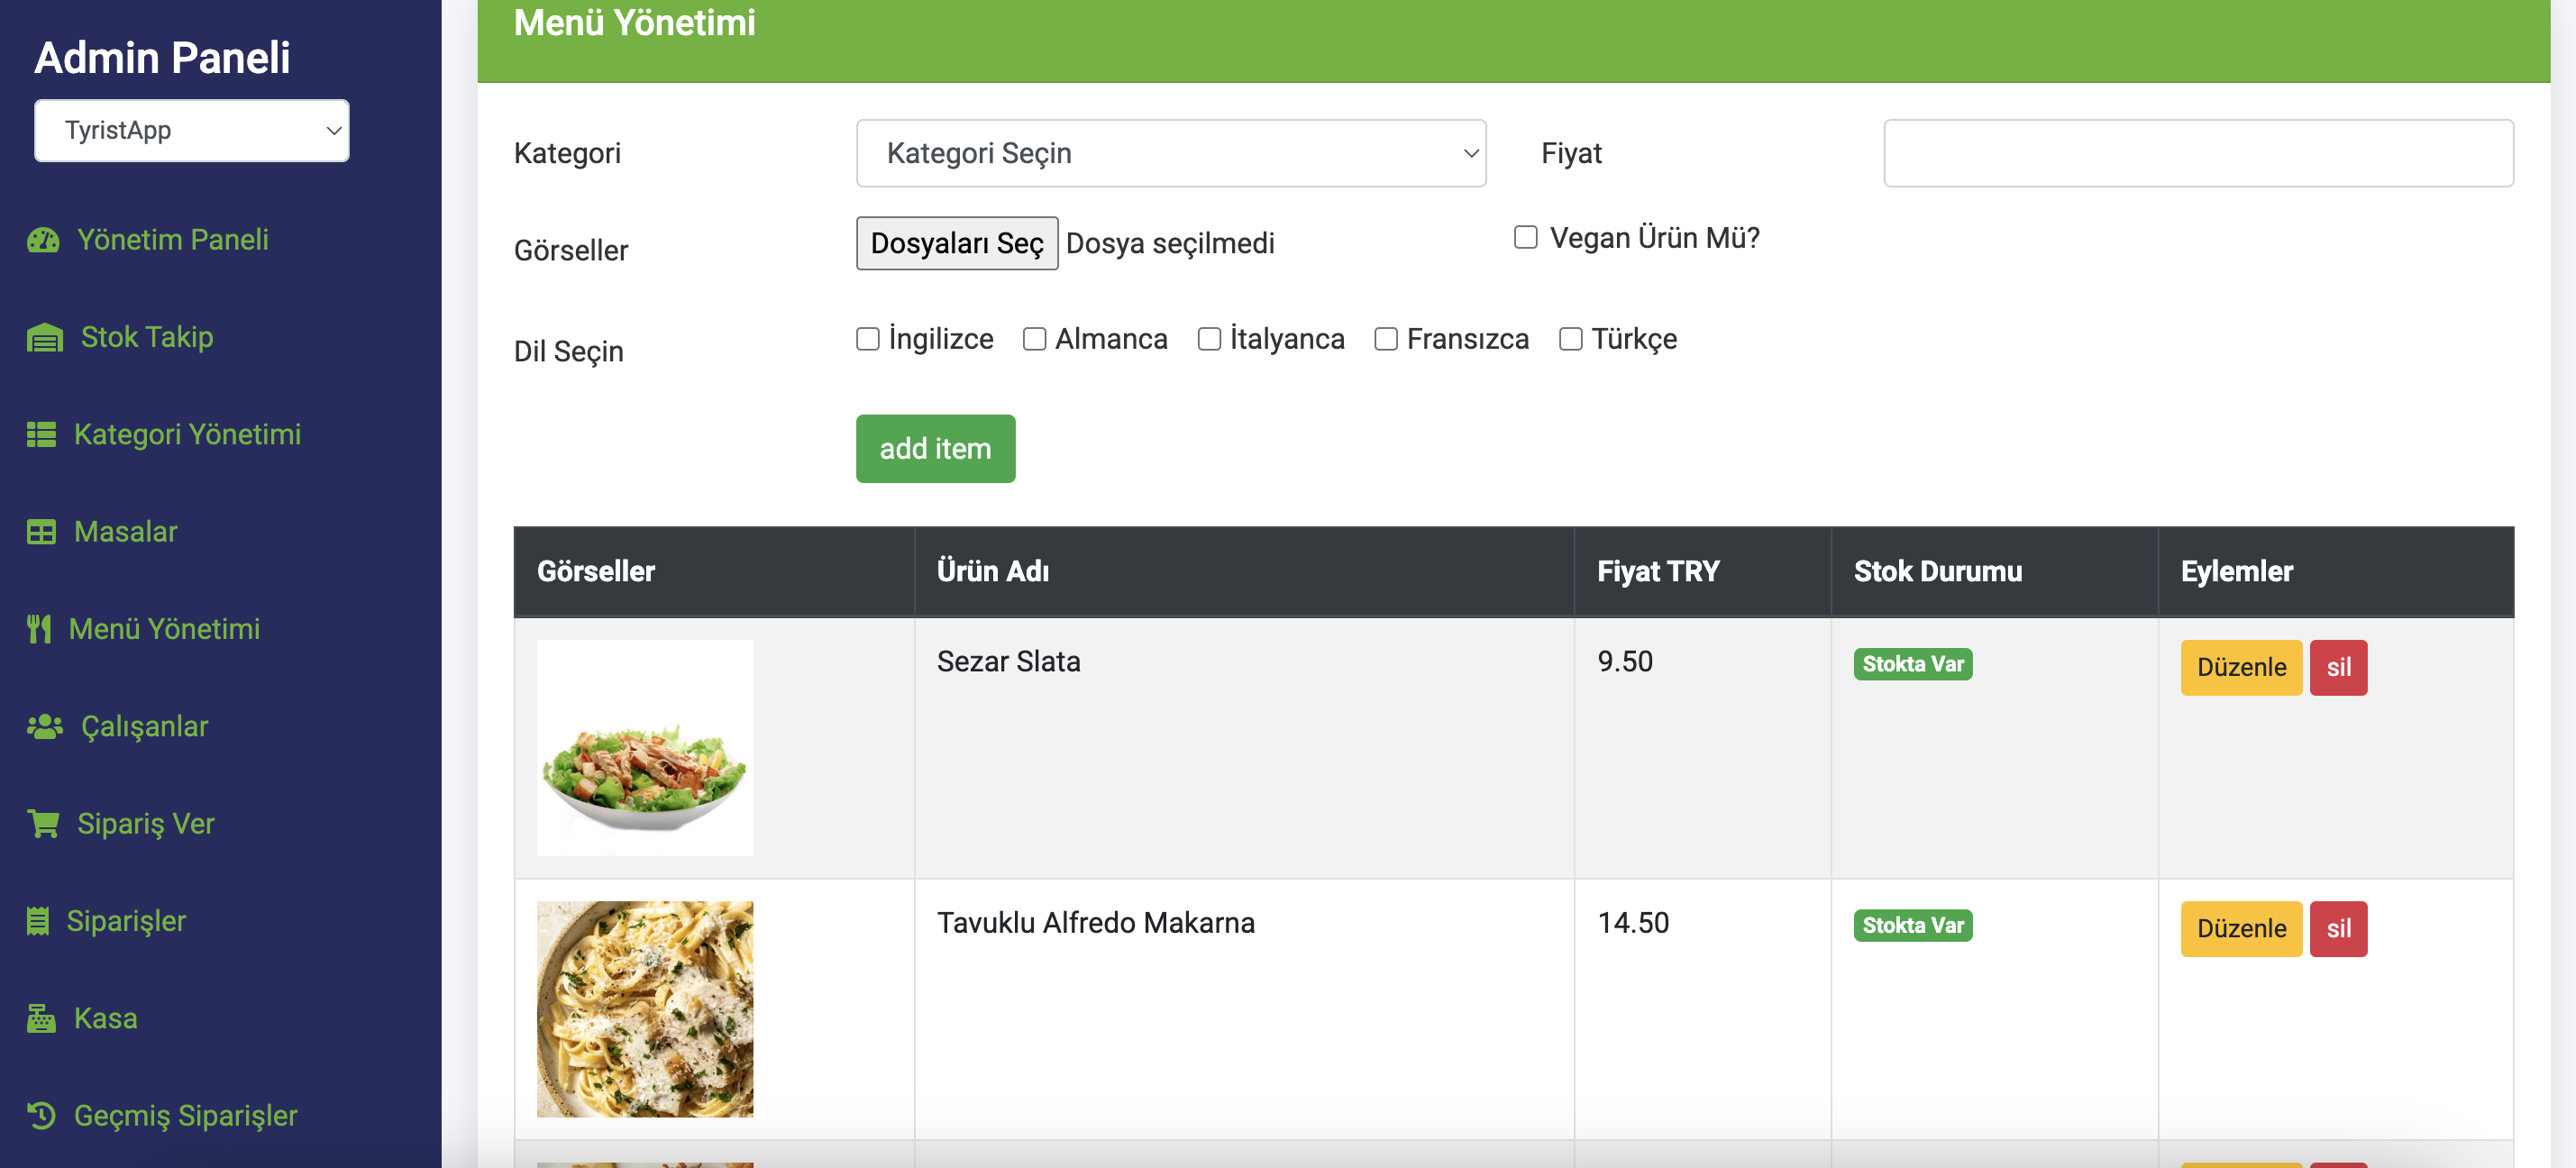
Task: Click the Yönetim Paneli dashboard gauge icon
Action: coord(43,240)
